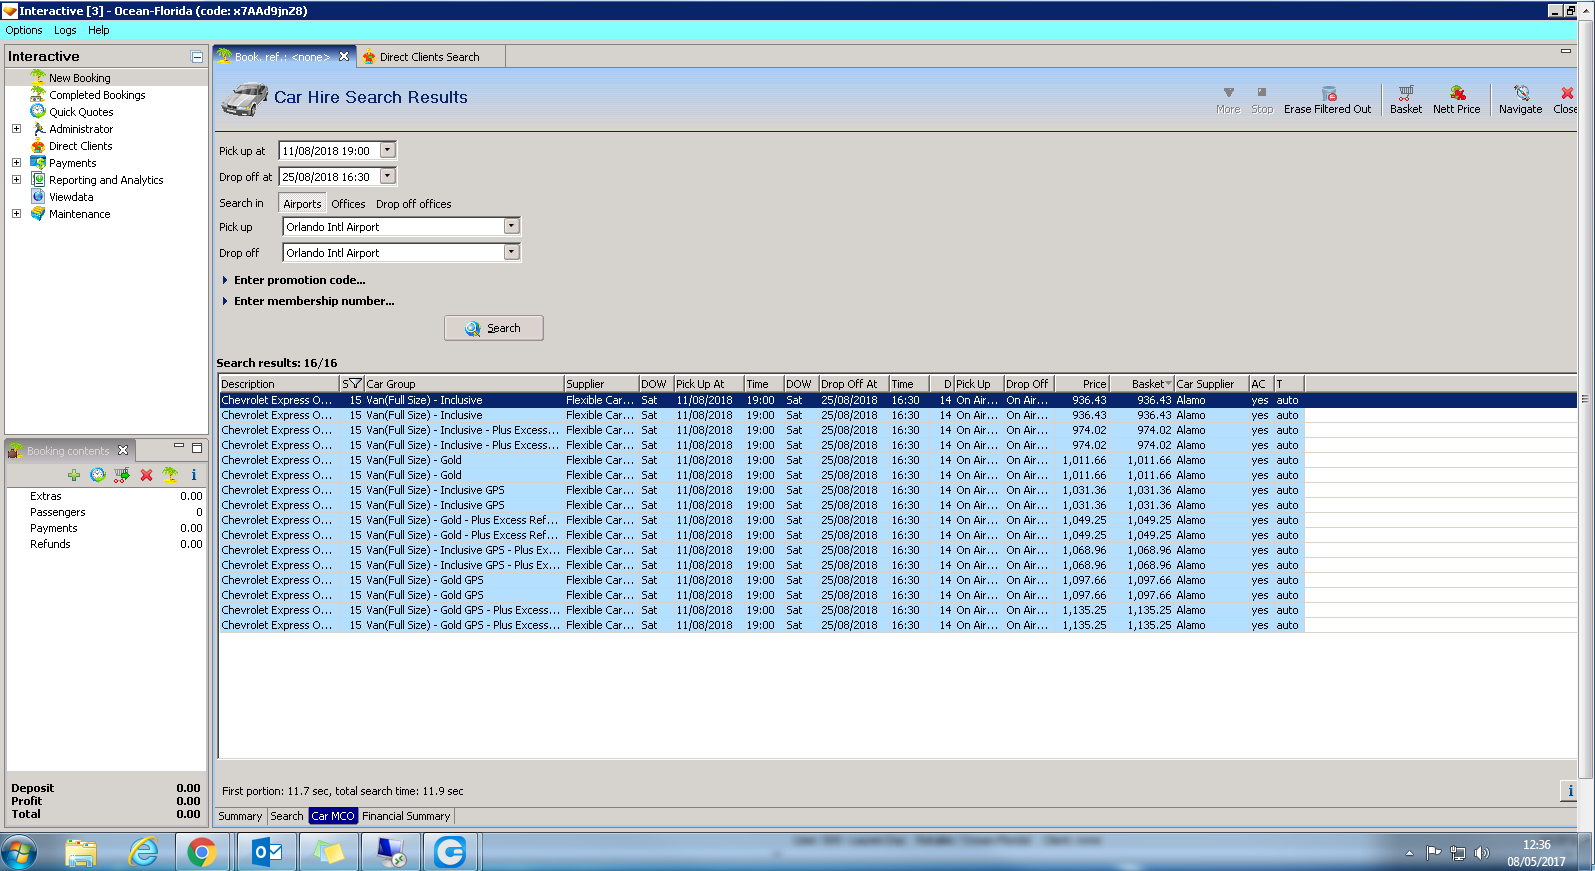This screenshot has width=1595, height=871.
Task: Open Outlook from the taskbar
Action: [267, 852]
